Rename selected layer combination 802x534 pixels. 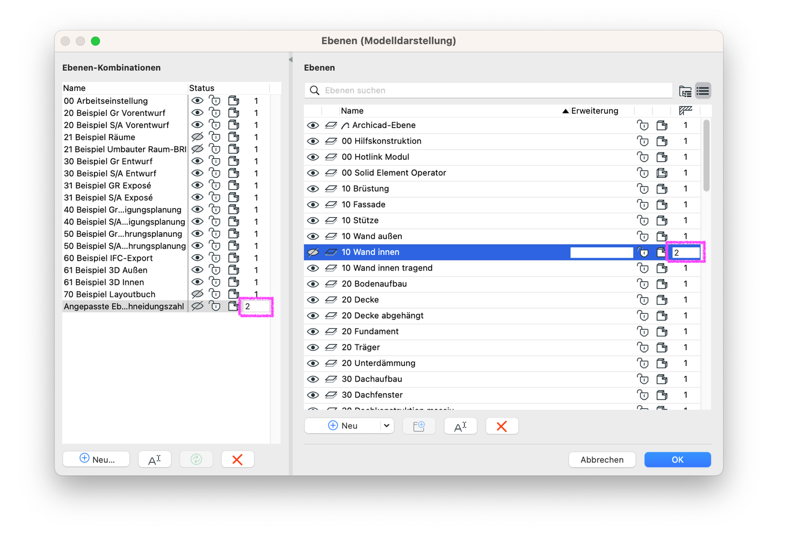[154, 459]
